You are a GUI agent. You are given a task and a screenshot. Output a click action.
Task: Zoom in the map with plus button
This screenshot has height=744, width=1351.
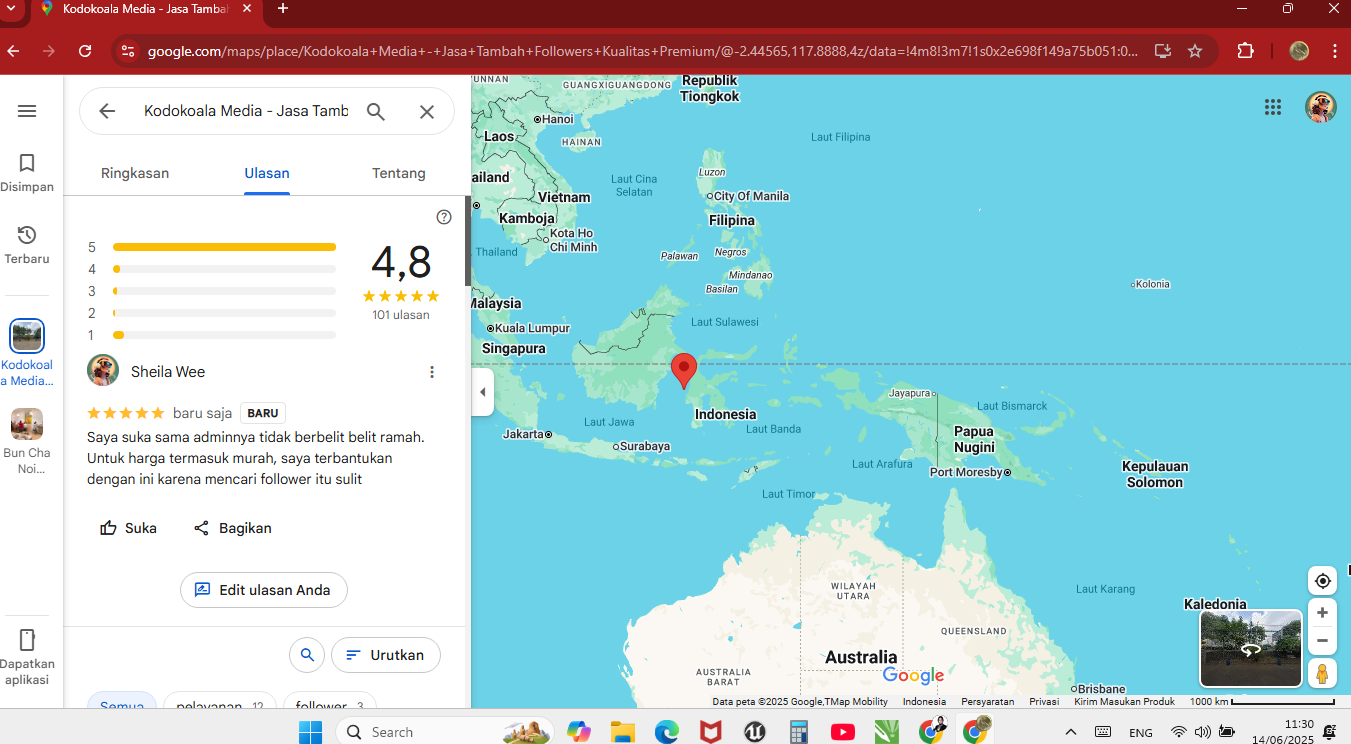[1322, 613]
